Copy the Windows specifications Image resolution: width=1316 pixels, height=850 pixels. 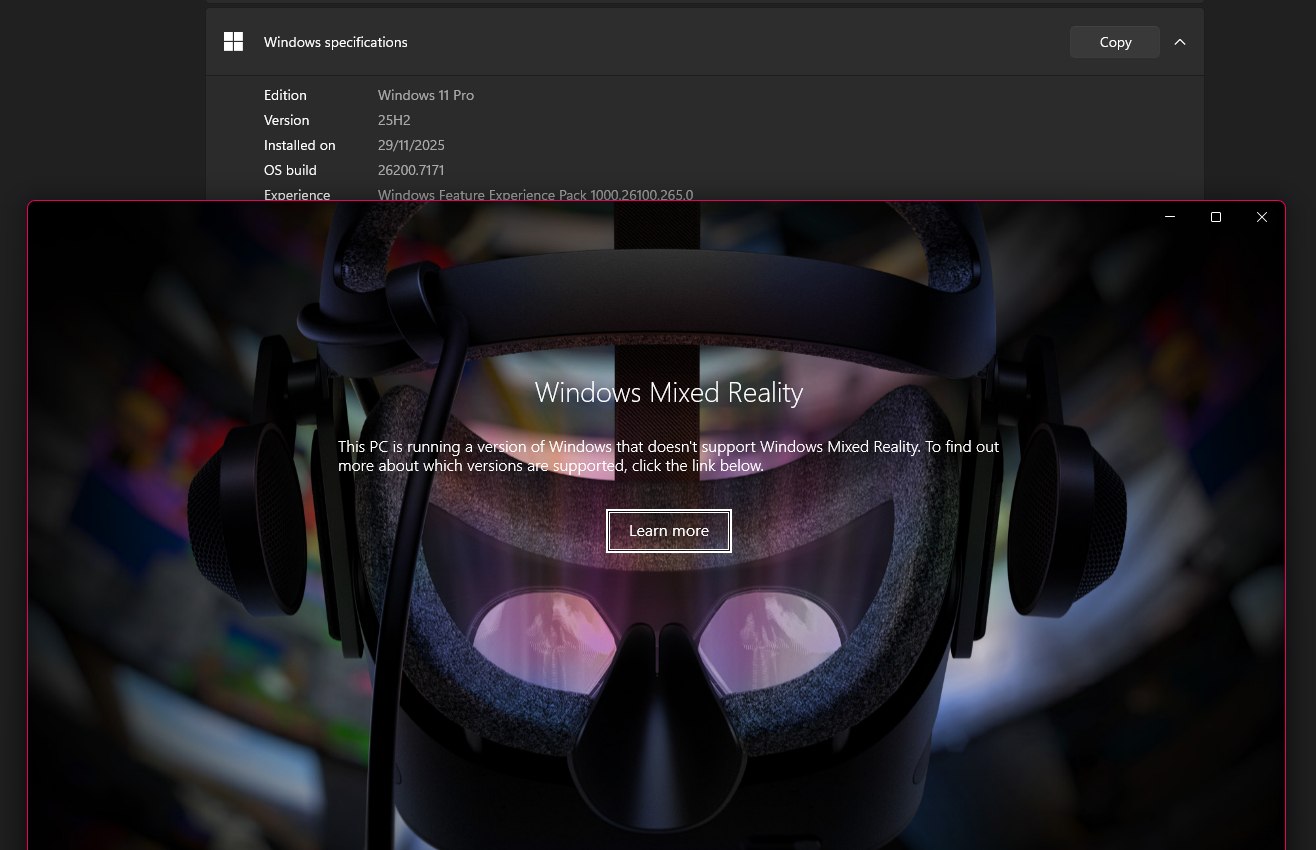pyautogui.click(x=1114, y=42)
